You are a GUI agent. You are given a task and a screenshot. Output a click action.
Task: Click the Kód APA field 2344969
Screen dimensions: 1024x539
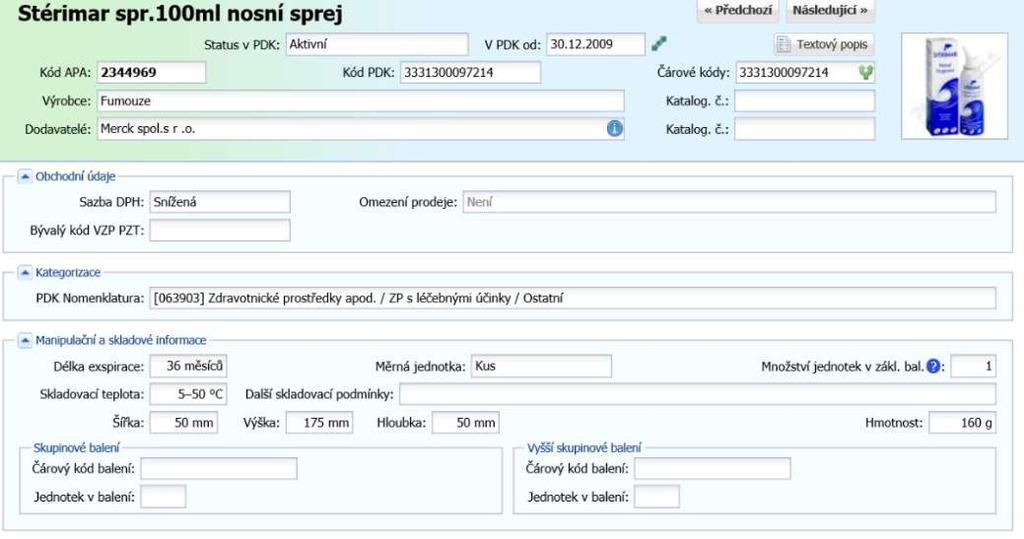(152, 73)
